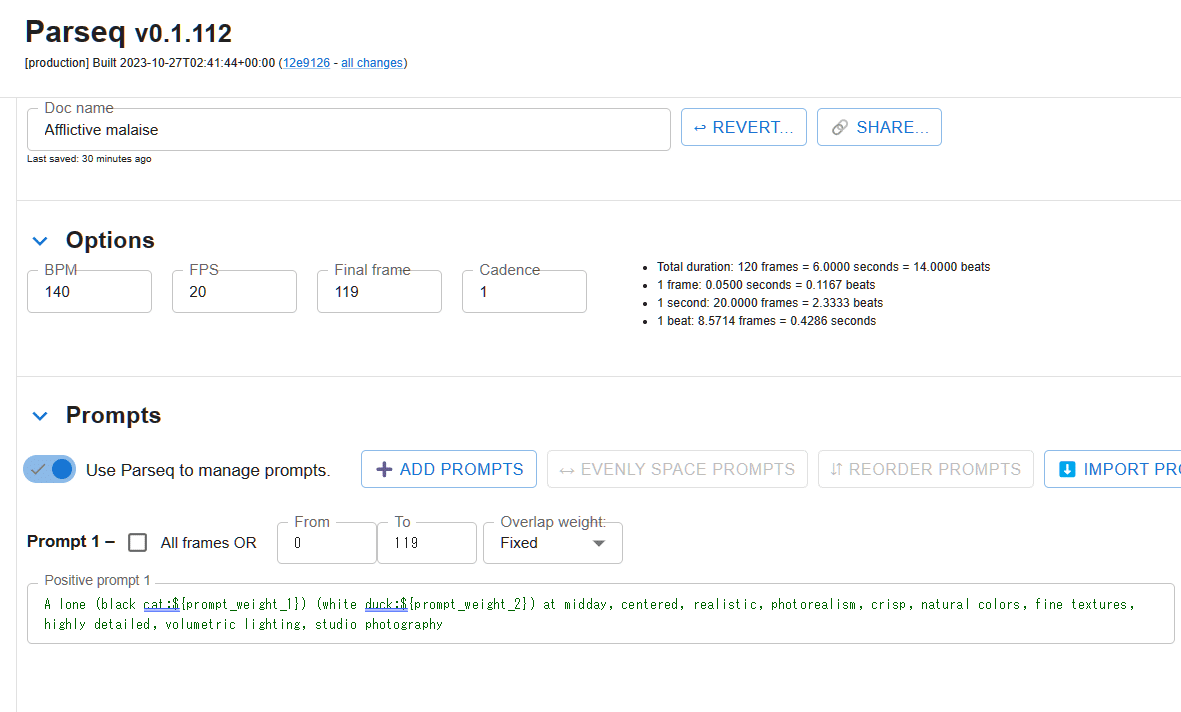The image size is (1181, 712).
Task: Check the All frames checkbox
Action: [138, 542]
